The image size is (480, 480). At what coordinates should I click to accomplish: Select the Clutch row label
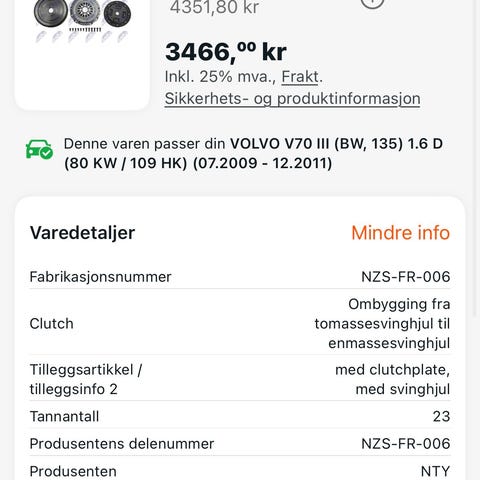coord(51,324)
